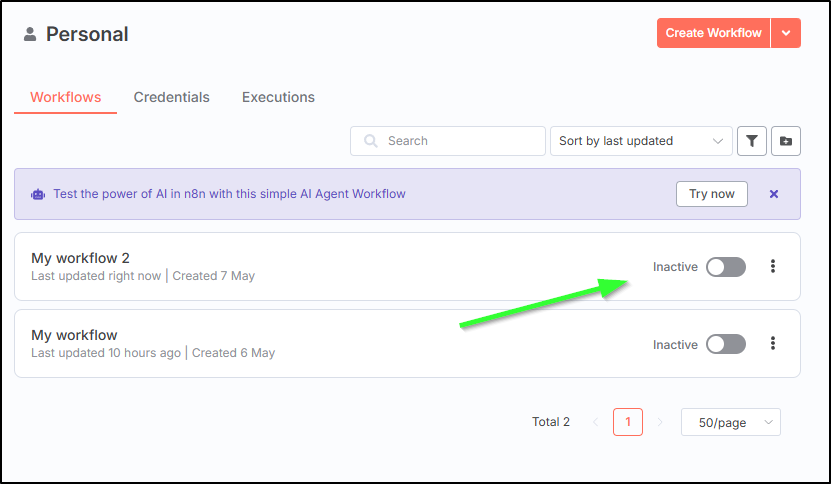Switch to the Executions tab
The height and width of the screenshot is (484, 831).
point(278,97)
